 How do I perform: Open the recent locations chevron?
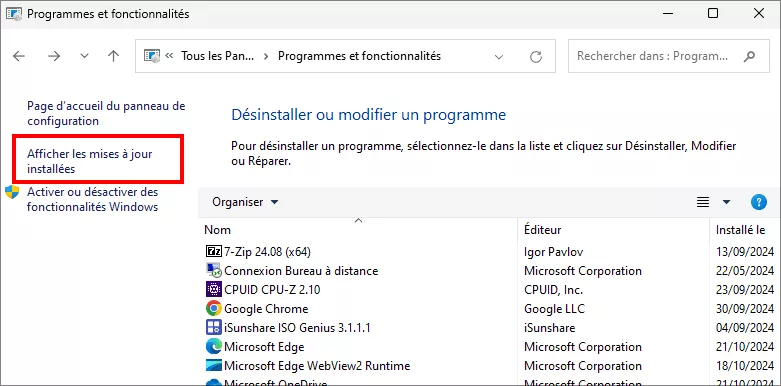click(85, 56)
